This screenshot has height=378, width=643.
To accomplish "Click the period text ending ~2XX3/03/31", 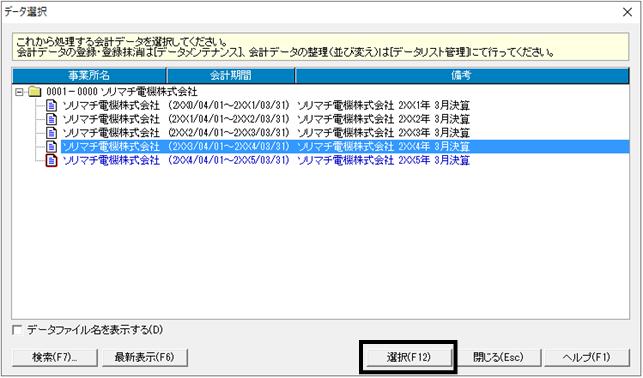I will pyautogui.click(x=229, y=133).
